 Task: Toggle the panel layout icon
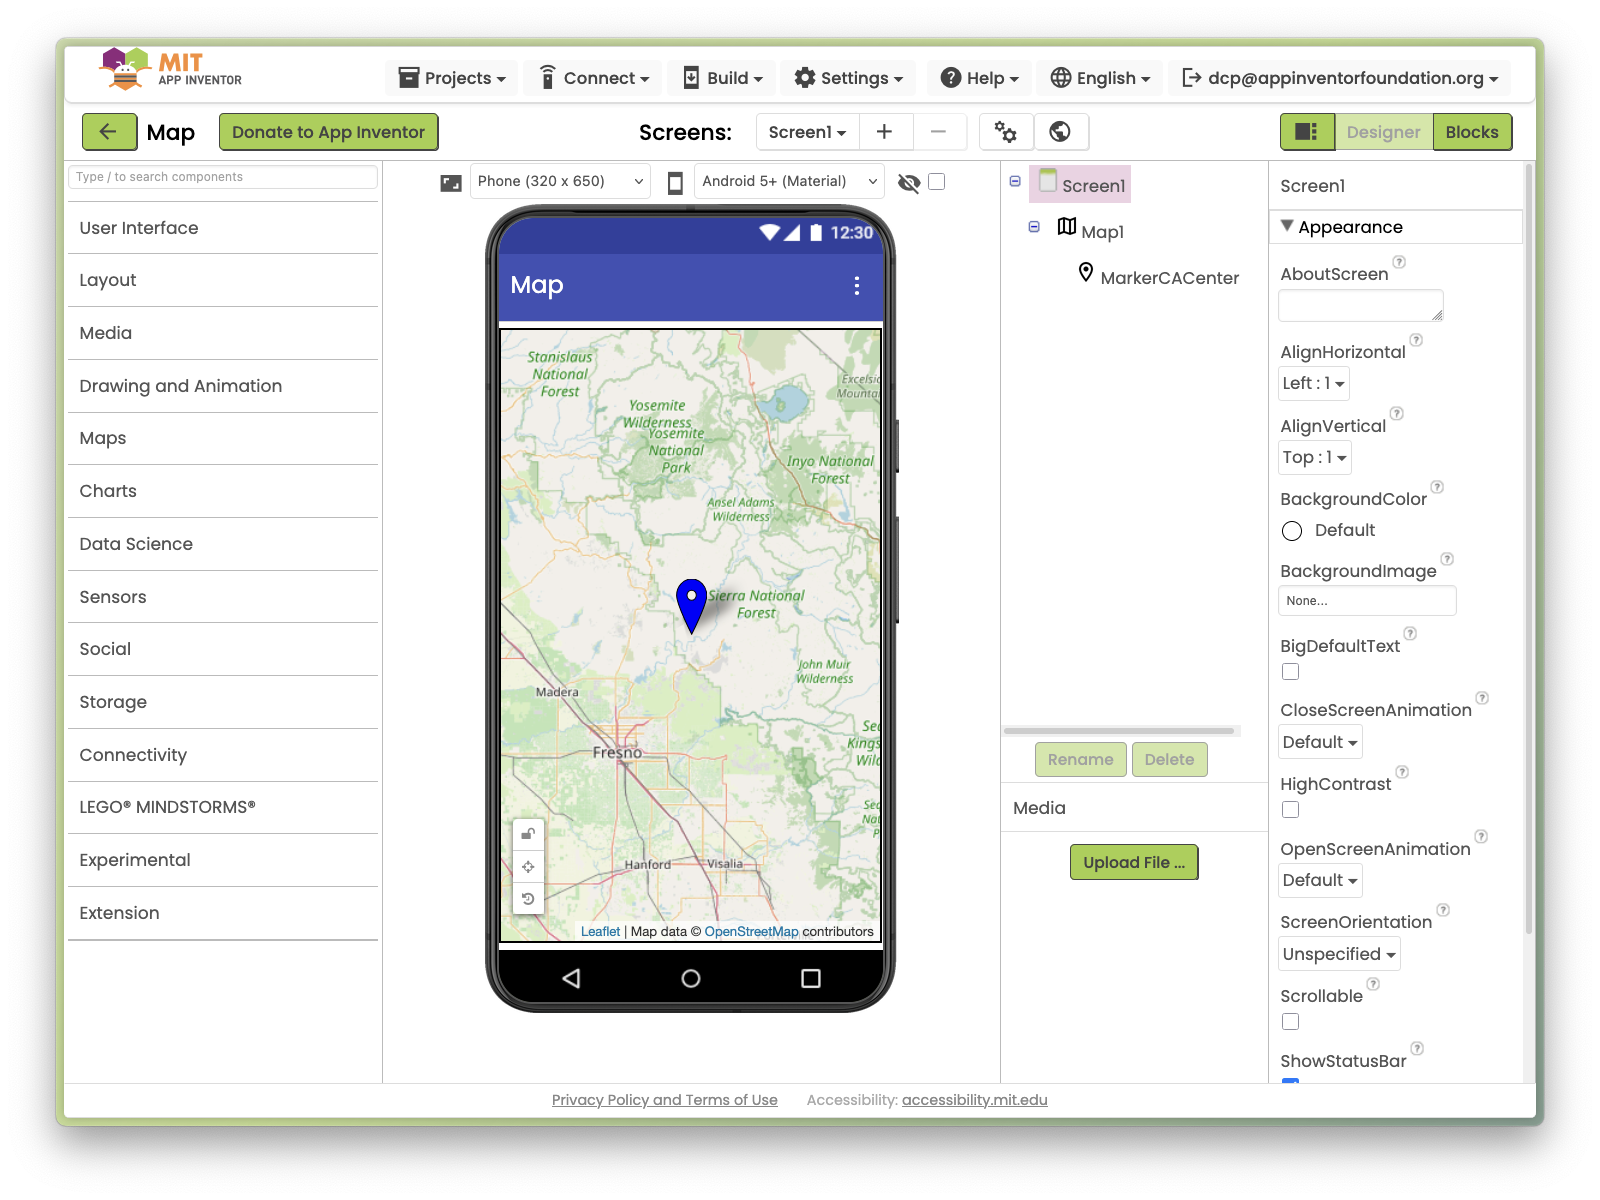point(1306,132)
